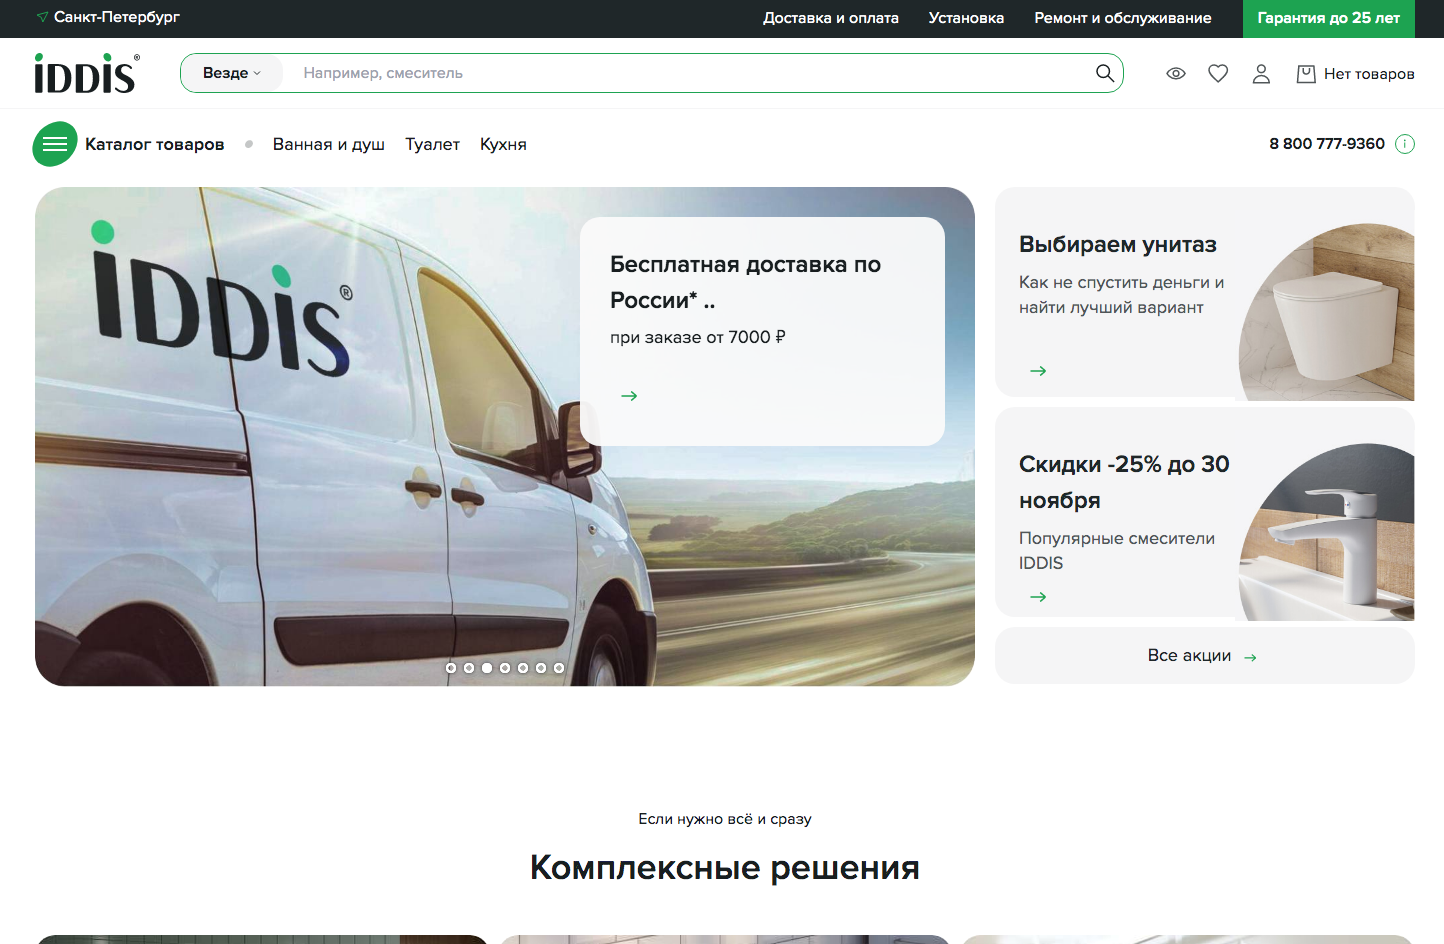Click the search magnifier icon
Viewport: 1444px width, 944px height.
[x=1105, y=73]
